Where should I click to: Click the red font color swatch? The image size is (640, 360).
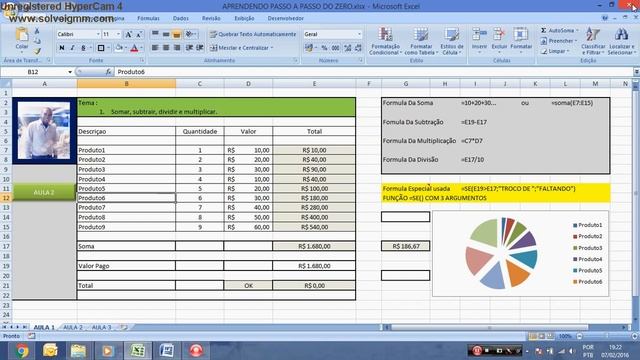click(x=134, y=48)
